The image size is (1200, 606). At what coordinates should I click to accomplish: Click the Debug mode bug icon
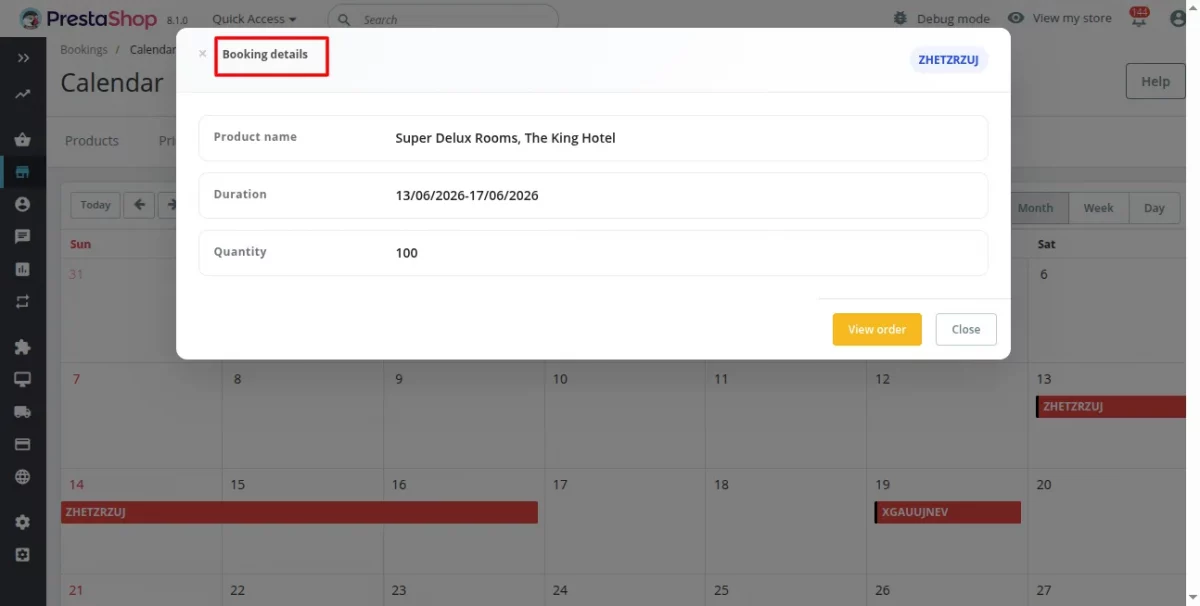click(x=901, y=18)
